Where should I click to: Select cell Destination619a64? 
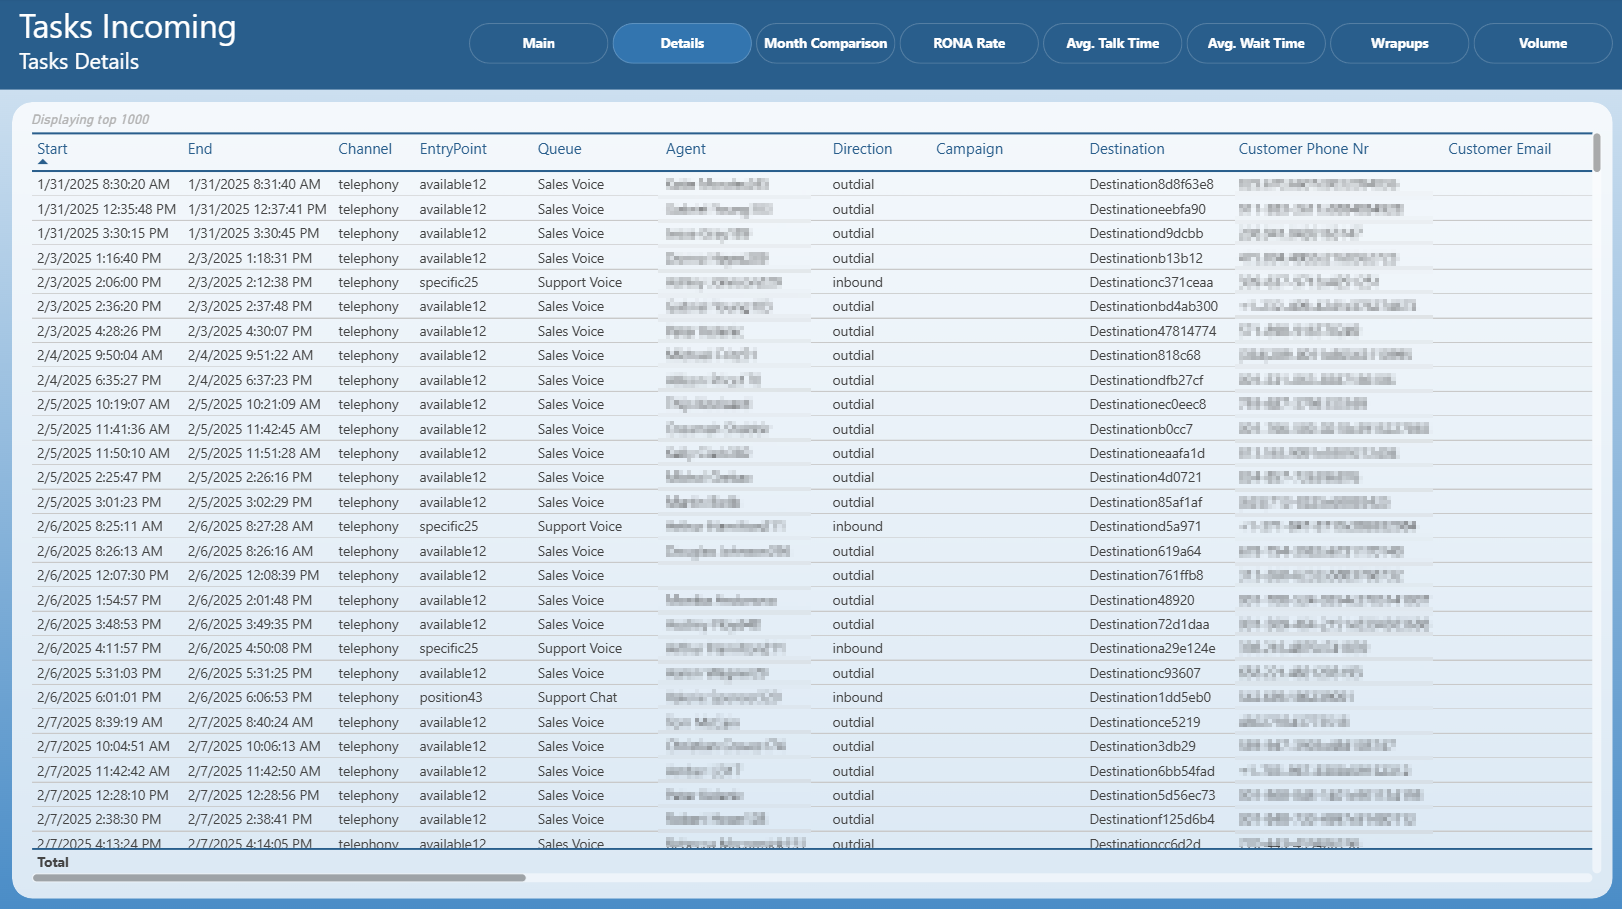(x=1145, y=551)
